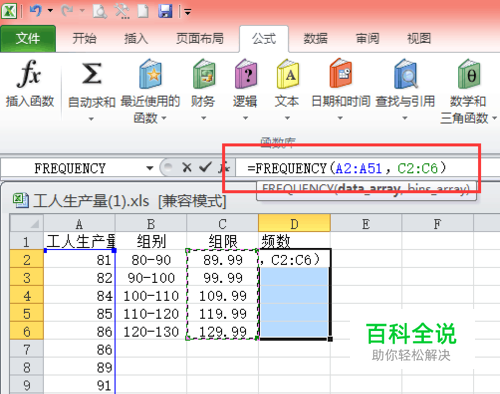
Task: Open the Name Box dropdown arrow
Action: (x=150, y=168)
